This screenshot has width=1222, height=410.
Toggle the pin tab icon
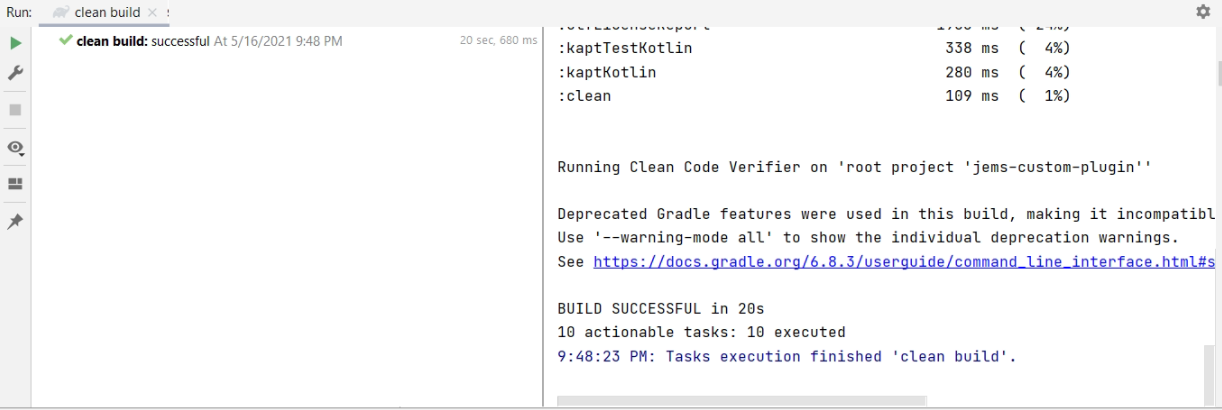coord(15,222)
